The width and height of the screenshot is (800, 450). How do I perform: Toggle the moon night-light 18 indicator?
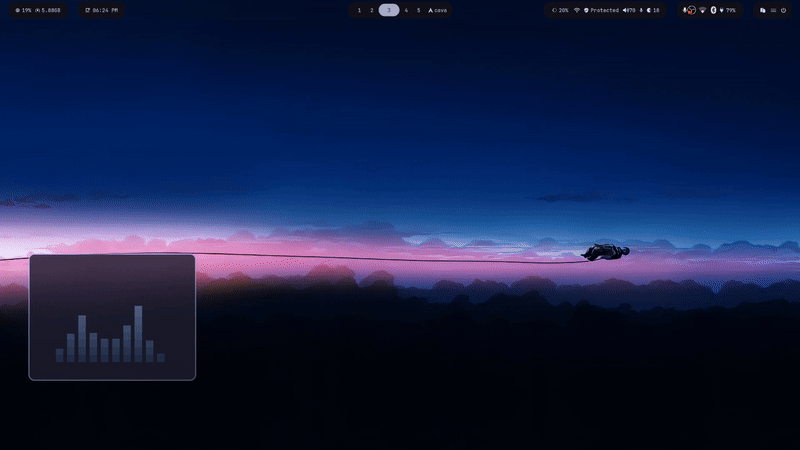coord(653,10)
